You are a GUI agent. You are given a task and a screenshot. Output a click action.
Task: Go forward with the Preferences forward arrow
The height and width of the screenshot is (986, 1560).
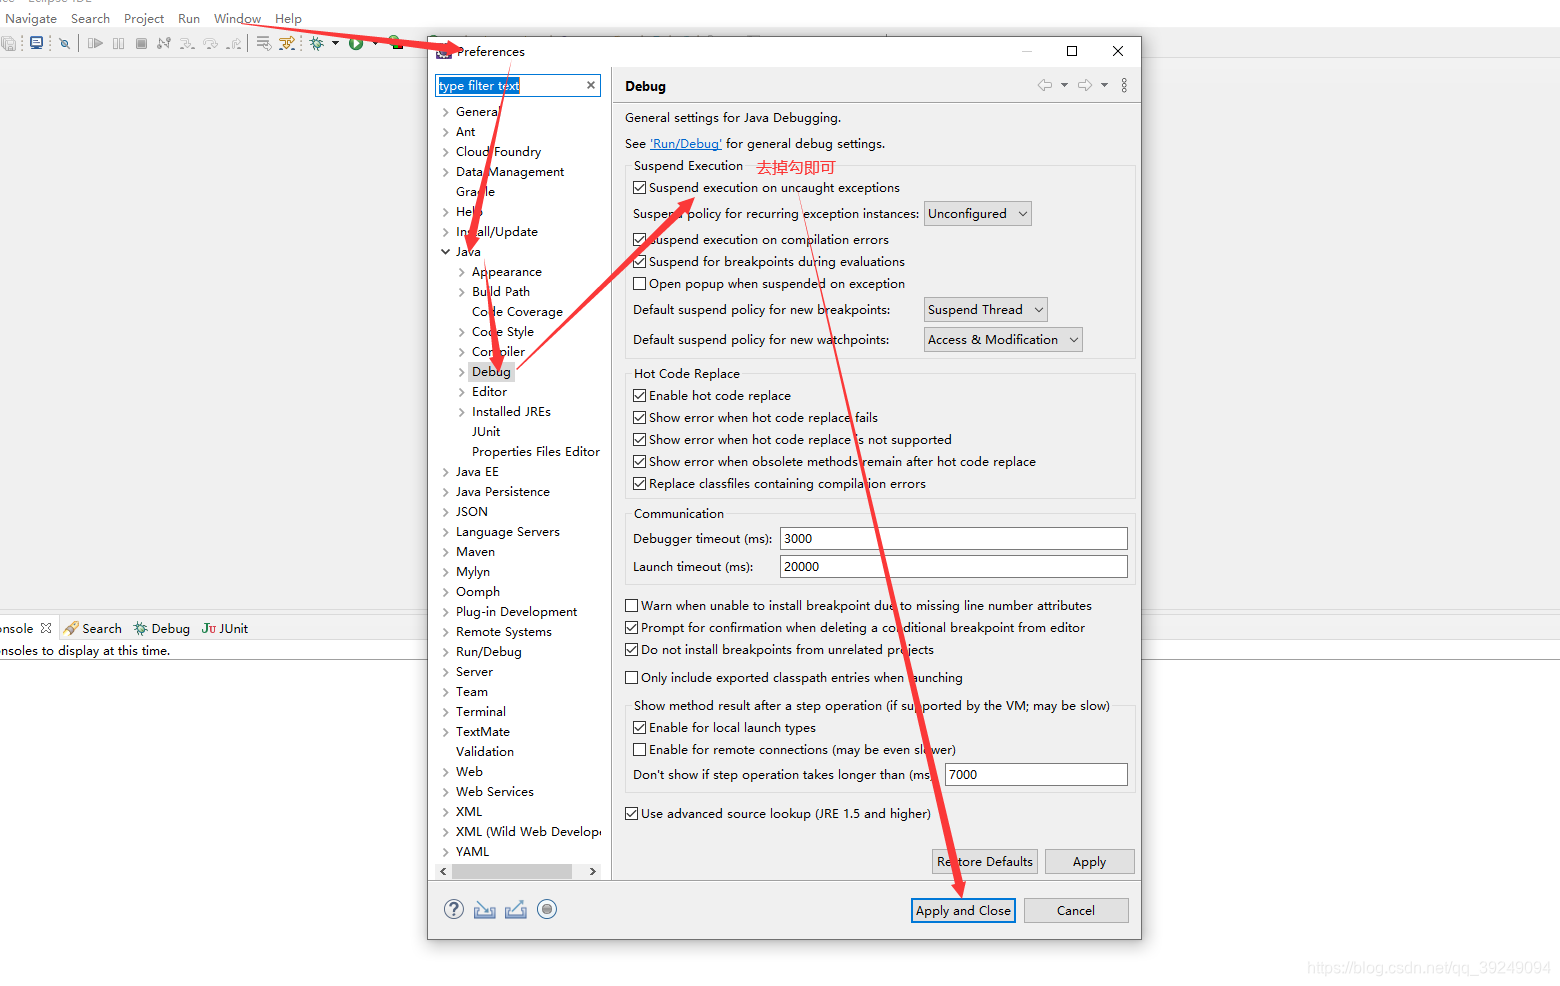pos(1085,85)
